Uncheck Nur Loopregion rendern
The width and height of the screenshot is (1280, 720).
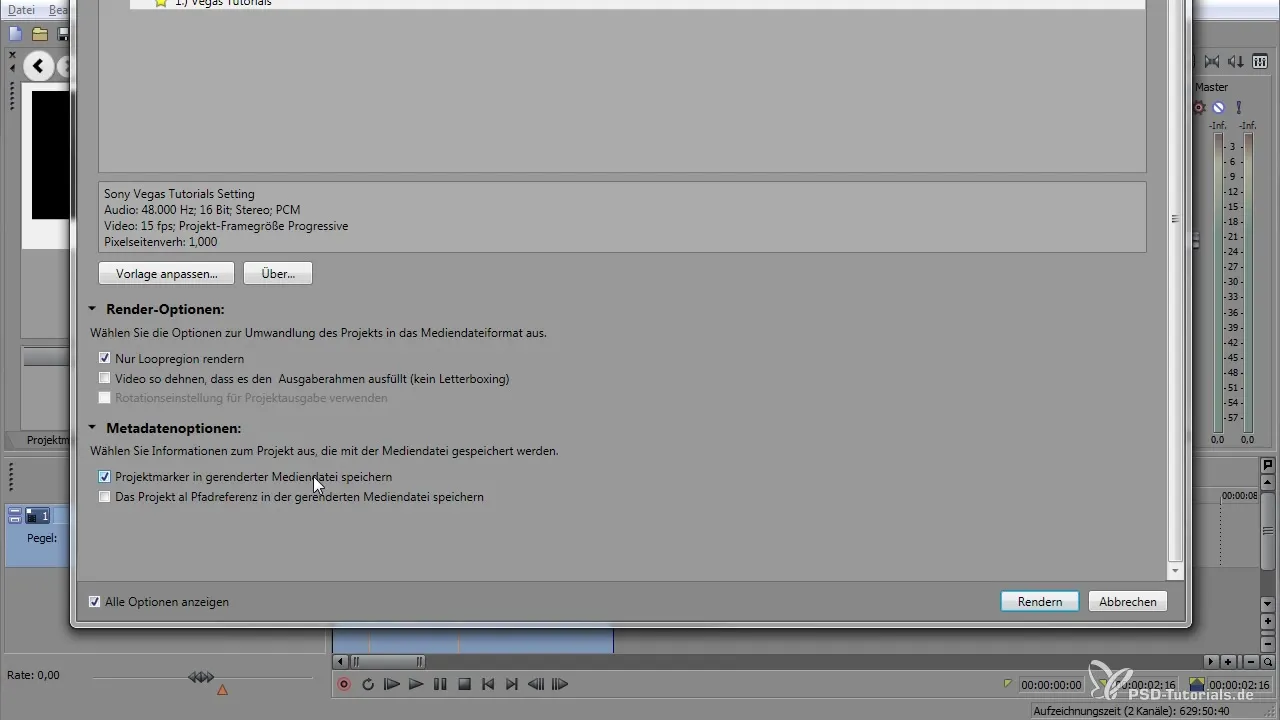(x=105, y=358)
